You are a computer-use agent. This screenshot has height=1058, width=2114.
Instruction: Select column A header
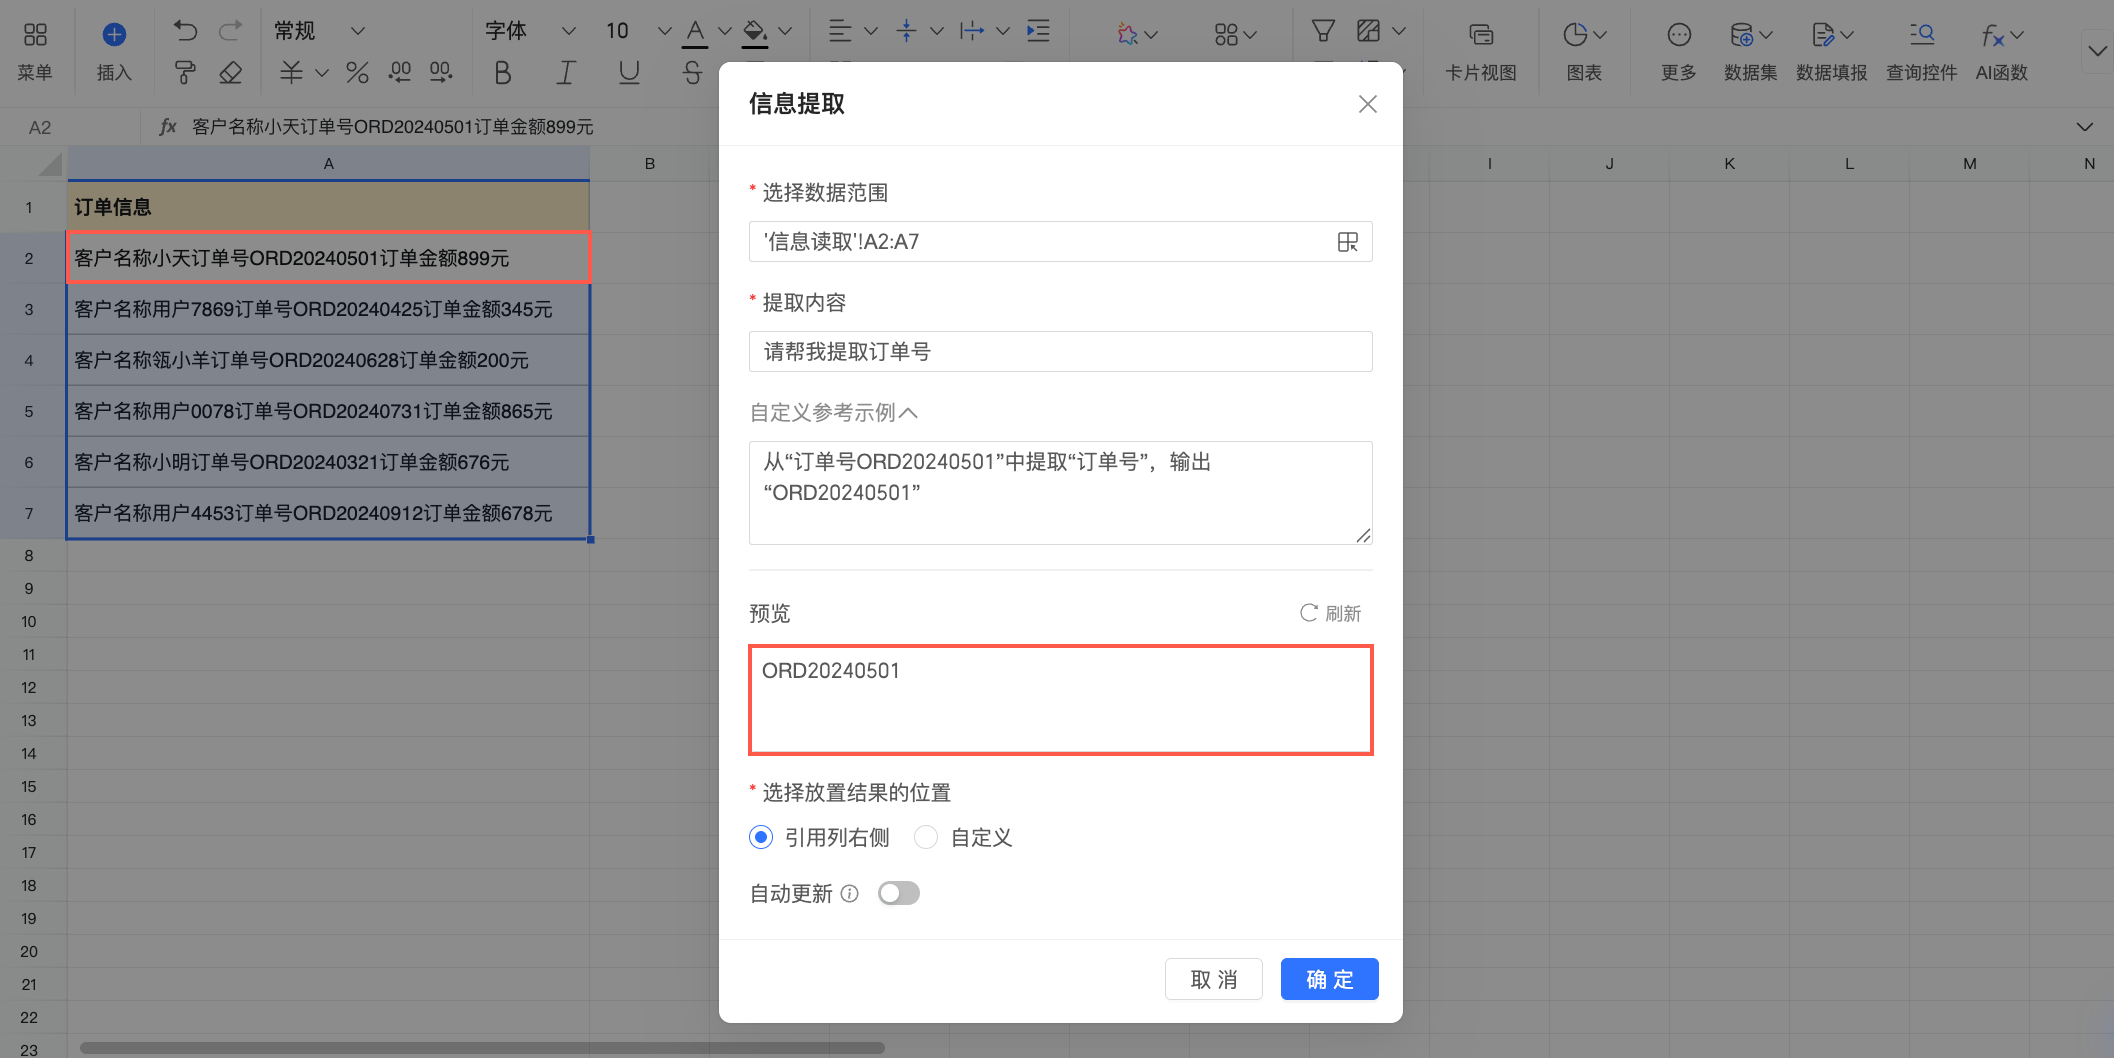(329, 164)
